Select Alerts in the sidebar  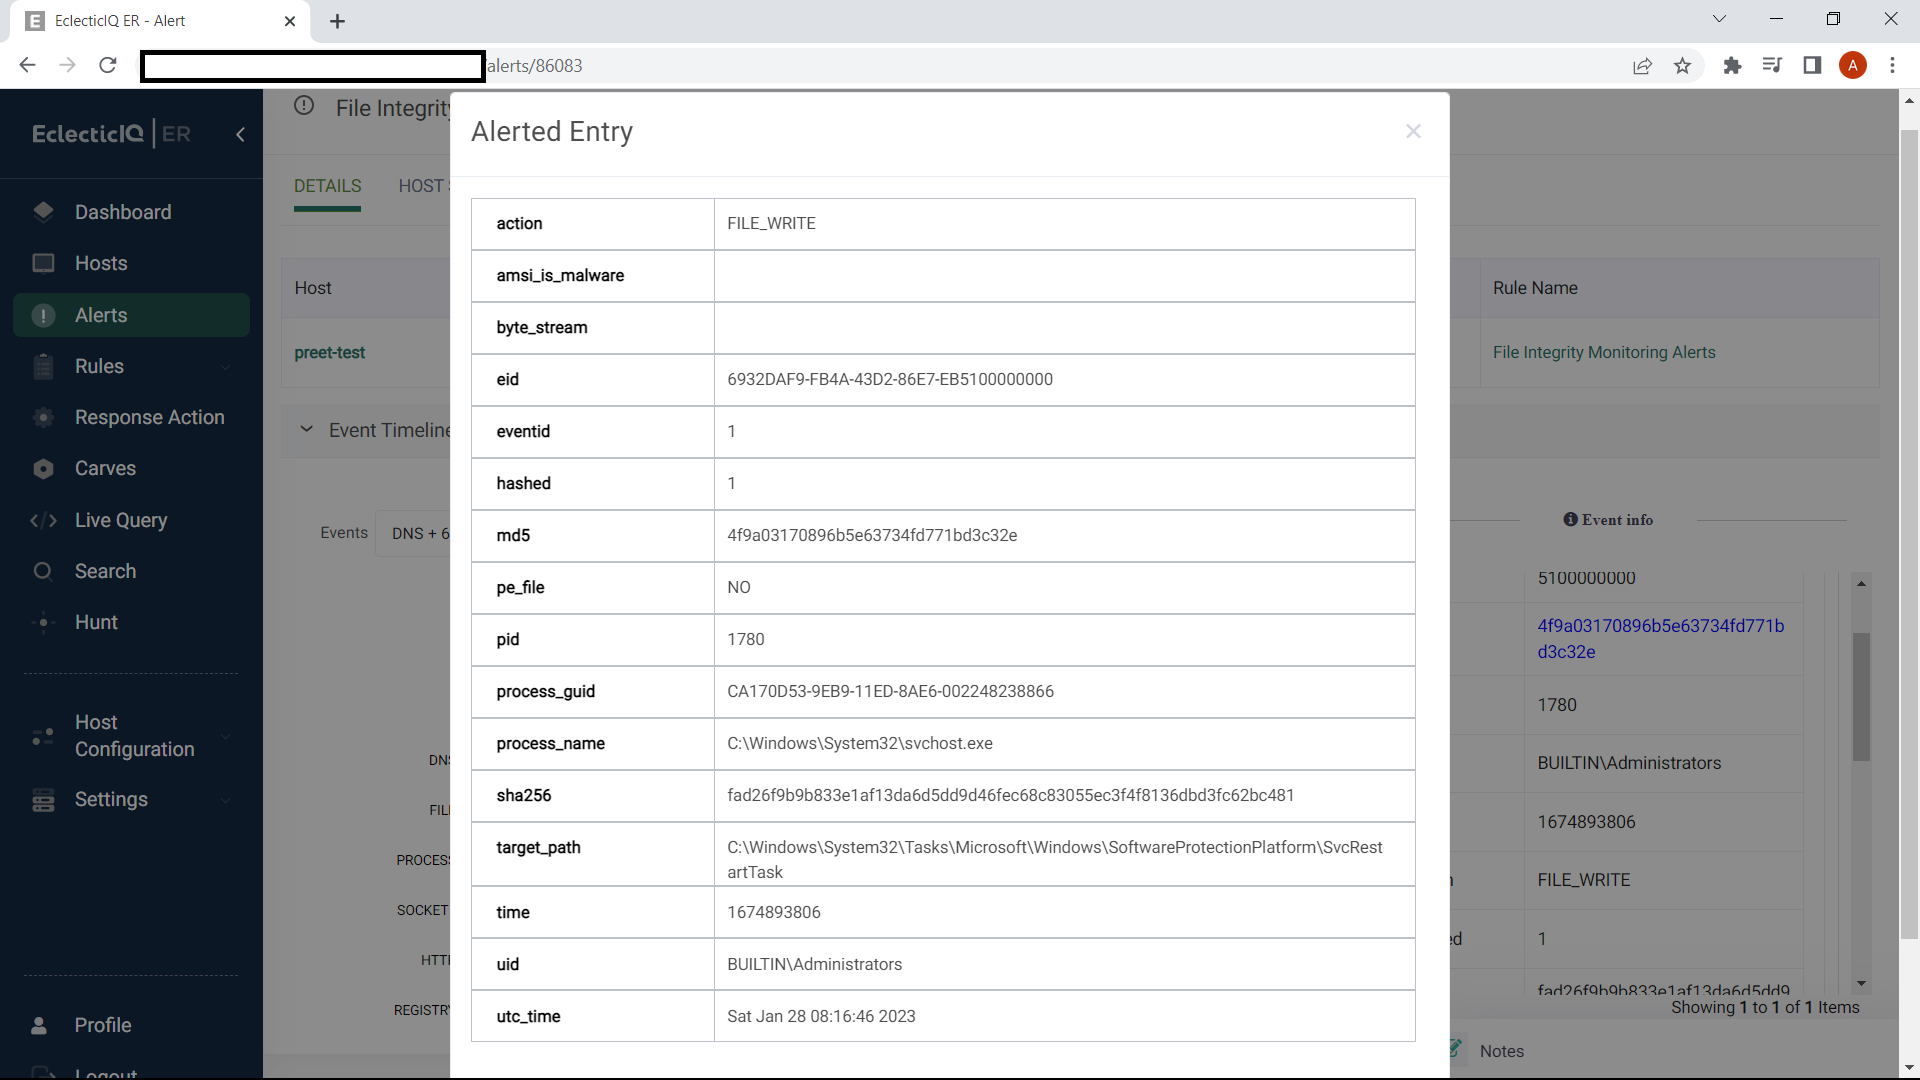point(101,315)
